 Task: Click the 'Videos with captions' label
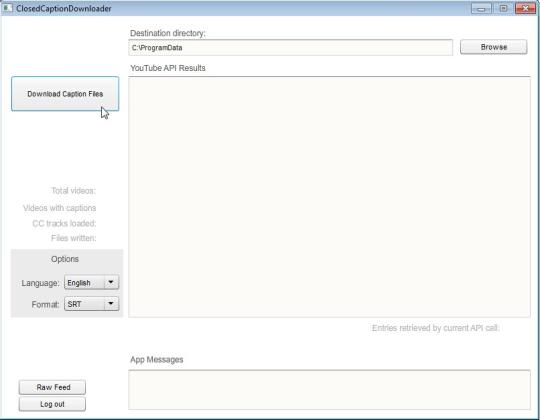[x=60, y=208]
